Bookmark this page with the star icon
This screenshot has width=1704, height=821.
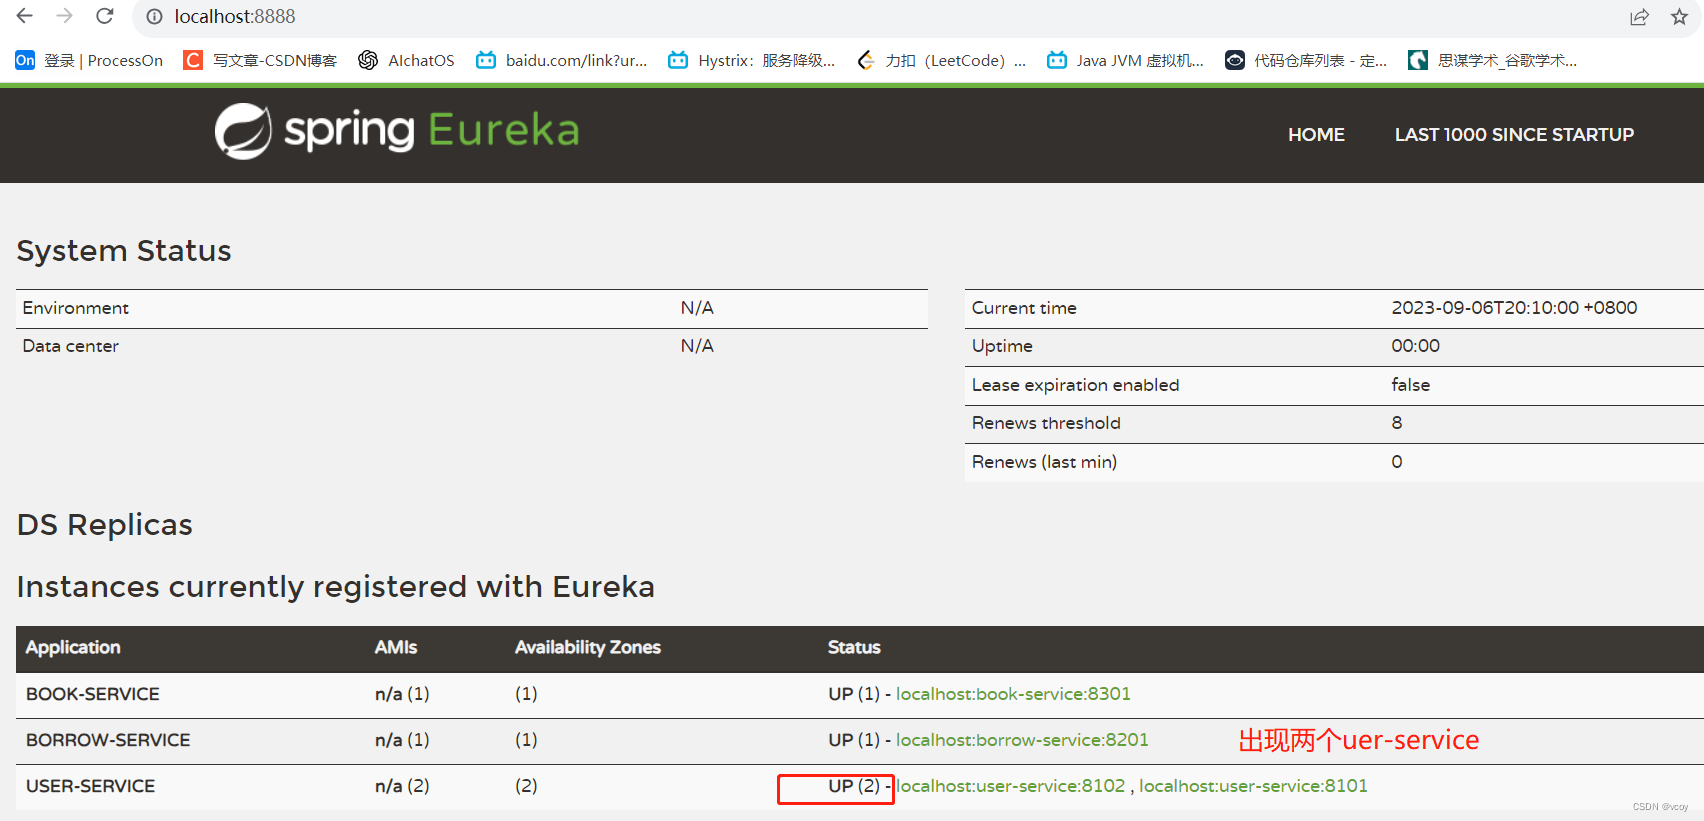pos(1679,17)
